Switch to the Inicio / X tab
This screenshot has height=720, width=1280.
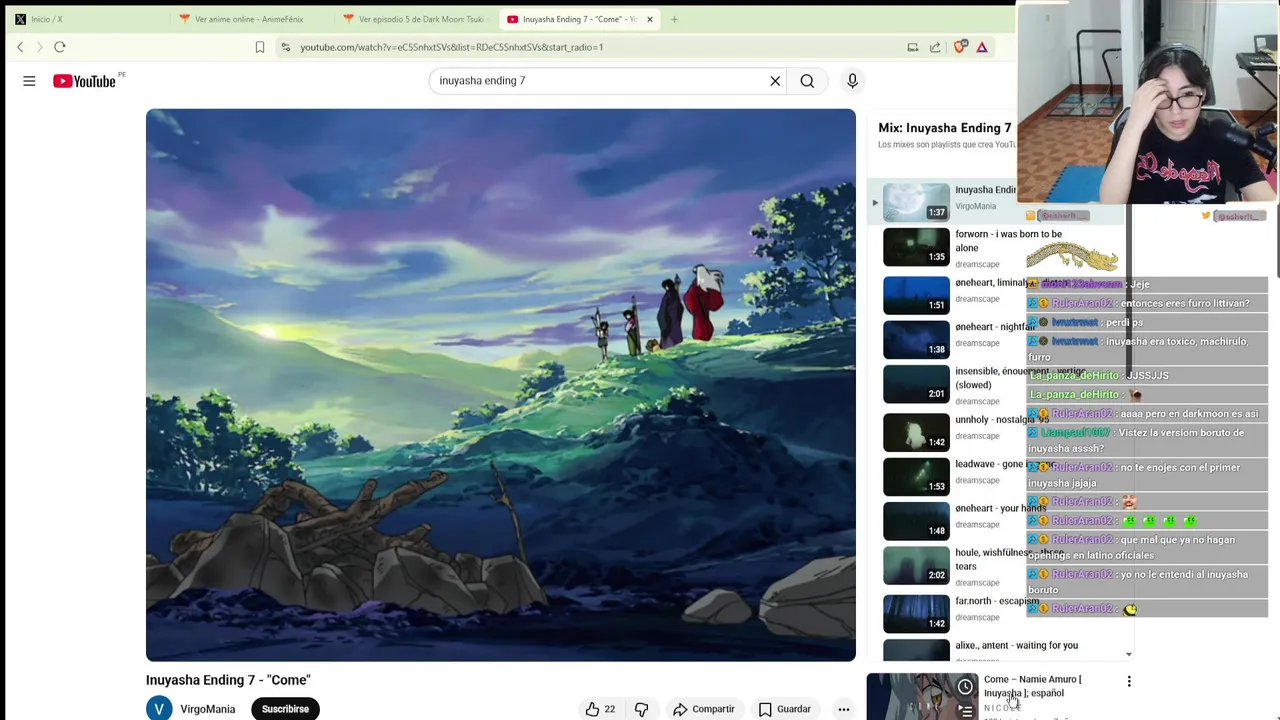tap(84, 19)
